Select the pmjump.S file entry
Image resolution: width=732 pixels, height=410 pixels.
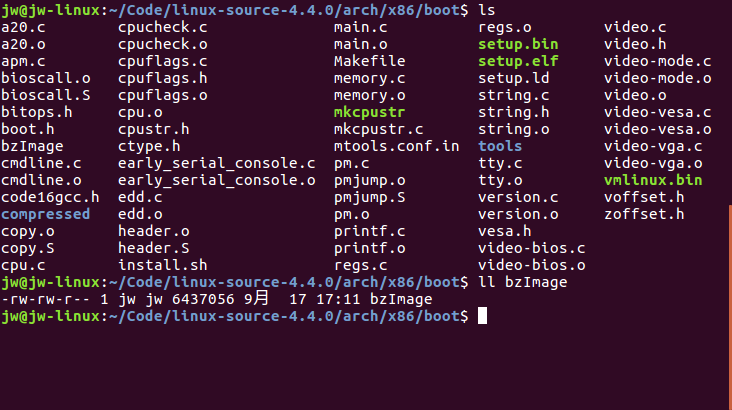[x=370, y=197]
